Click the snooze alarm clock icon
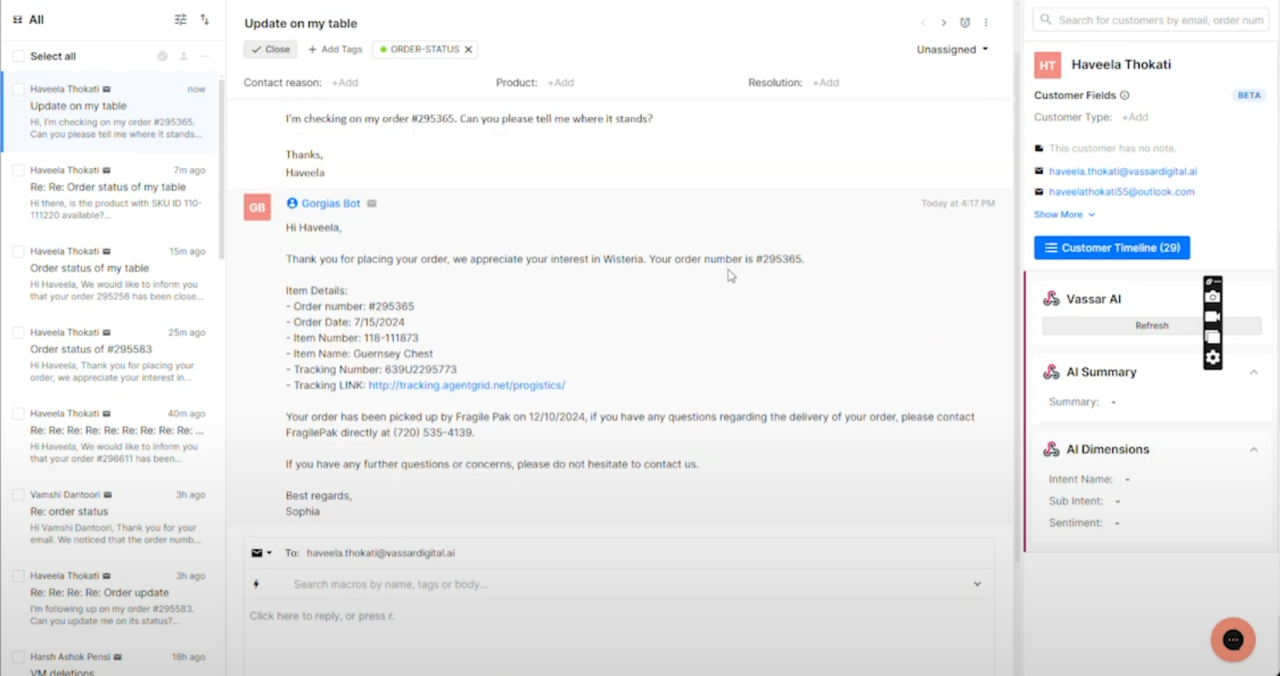The image size is (1280, 676). coord(965,23)
